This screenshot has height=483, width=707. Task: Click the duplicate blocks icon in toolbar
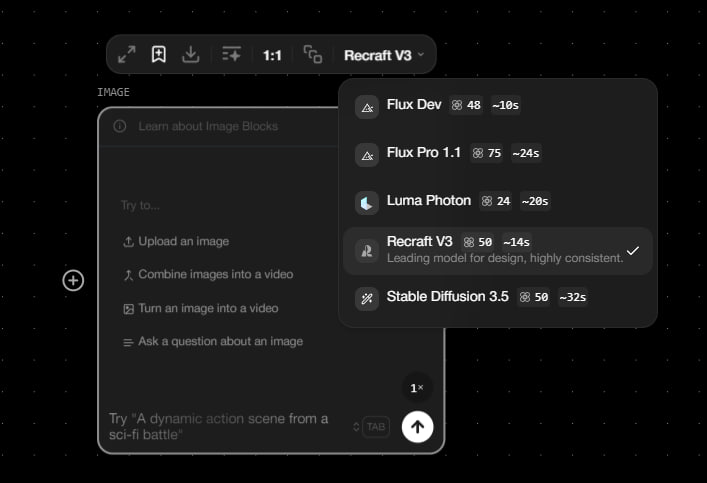pos(313,55)
